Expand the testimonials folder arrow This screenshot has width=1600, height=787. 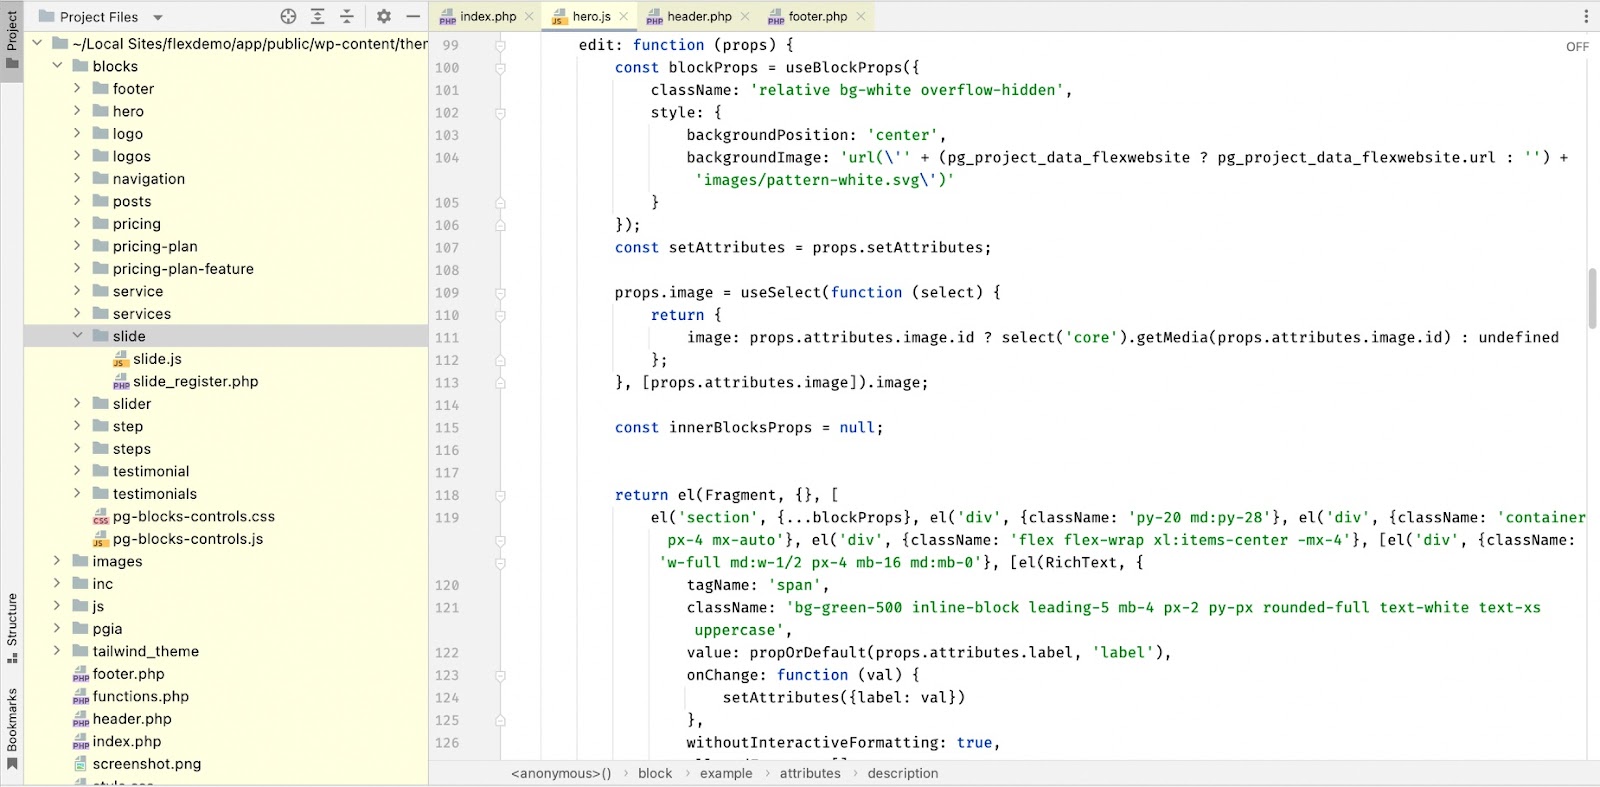77,493
